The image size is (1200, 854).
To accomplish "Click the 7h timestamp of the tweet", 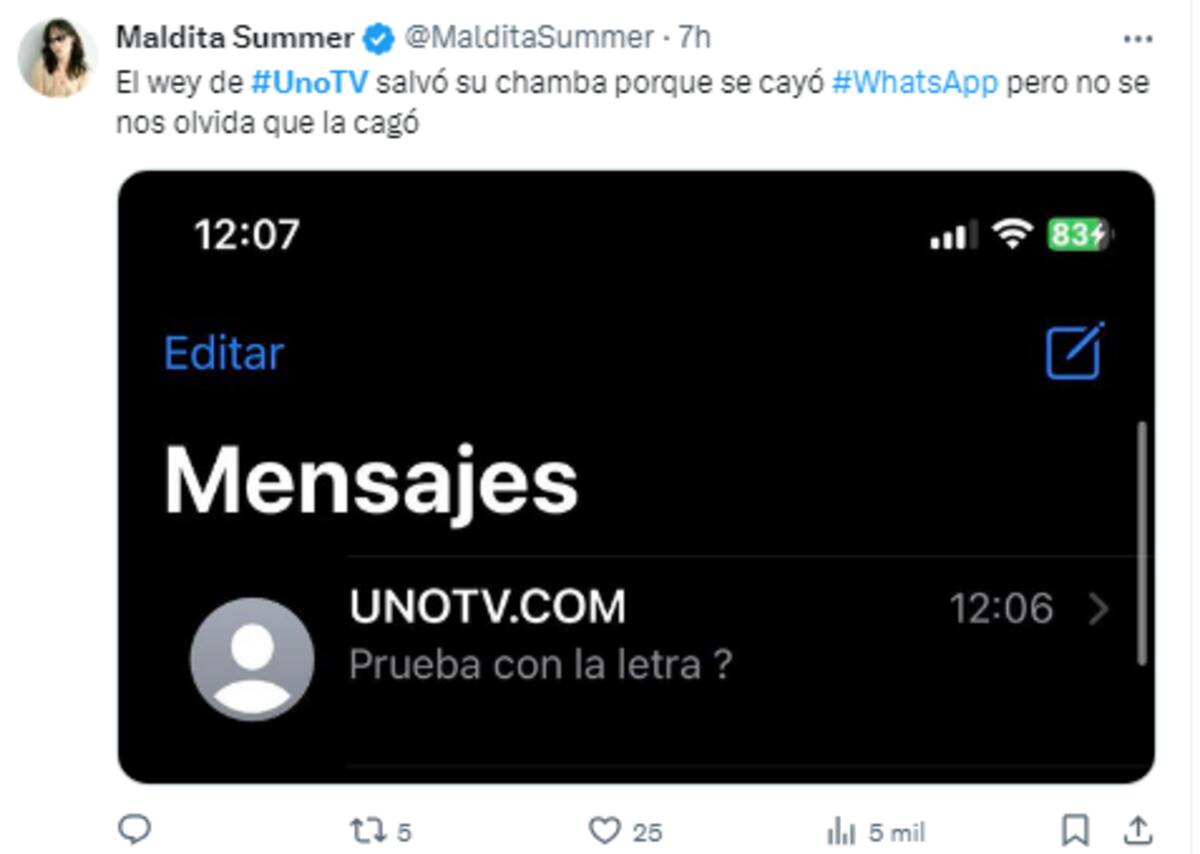I will [x=694, y=38].
